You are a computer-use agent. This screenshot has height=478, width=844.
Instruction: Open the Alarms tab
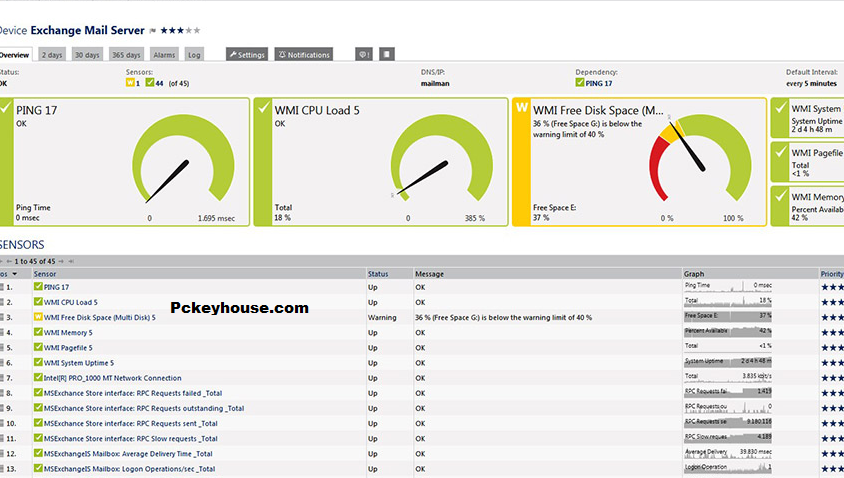164,54
